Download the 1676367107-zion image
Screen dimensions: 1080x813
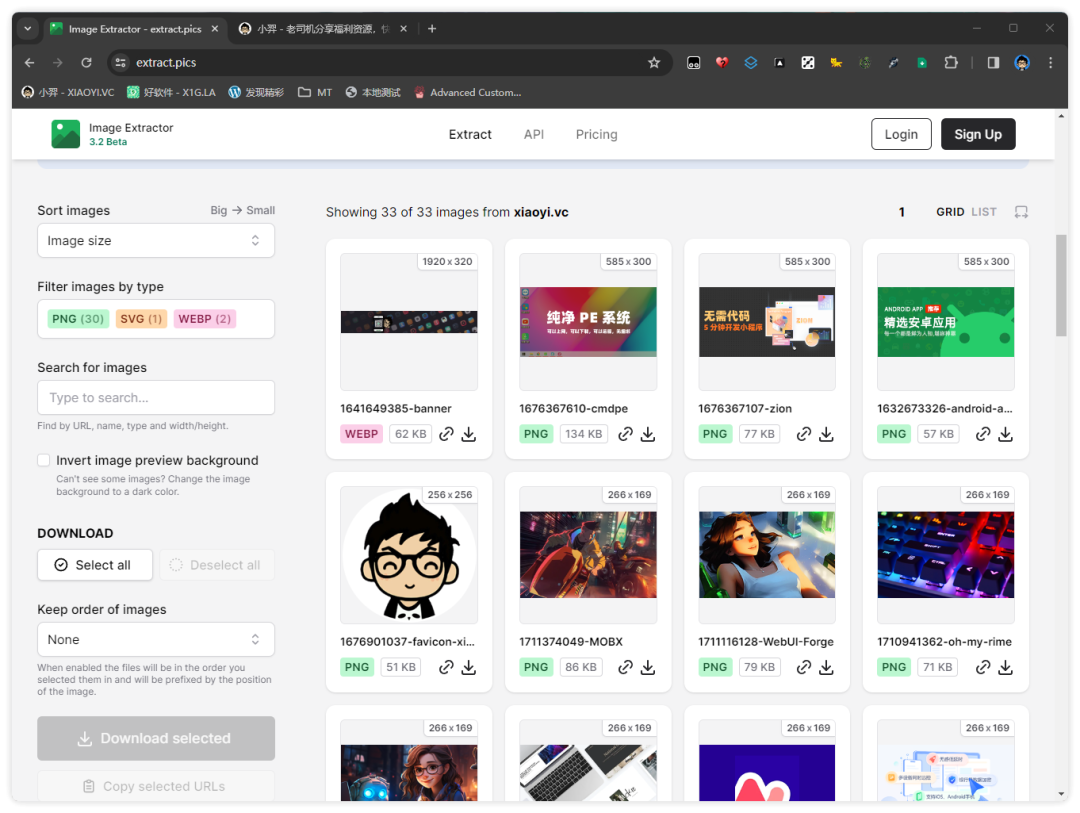coord(826,434)
